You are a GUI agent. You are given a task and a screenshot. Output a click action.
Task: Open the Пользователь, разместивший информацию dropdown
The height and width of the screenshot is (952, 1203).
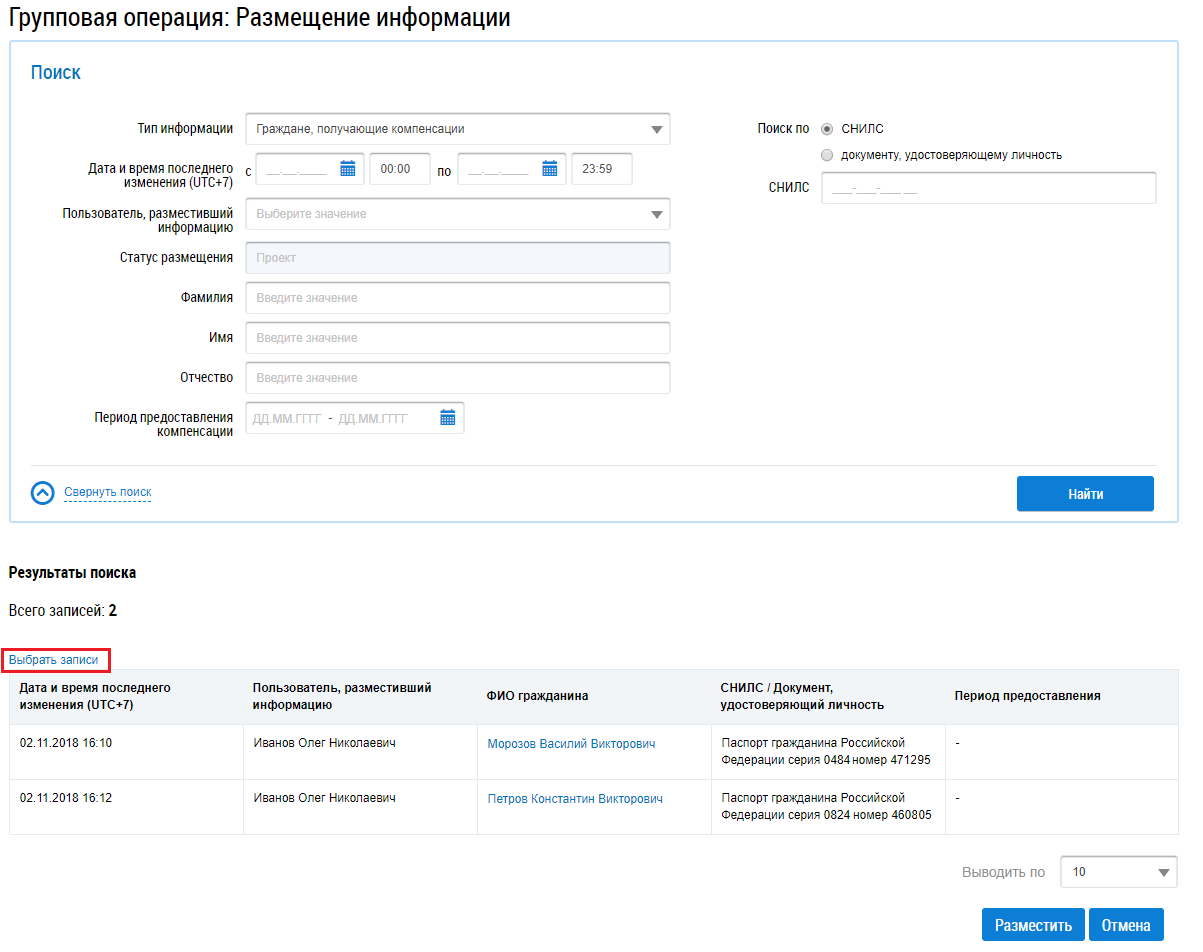457,214
